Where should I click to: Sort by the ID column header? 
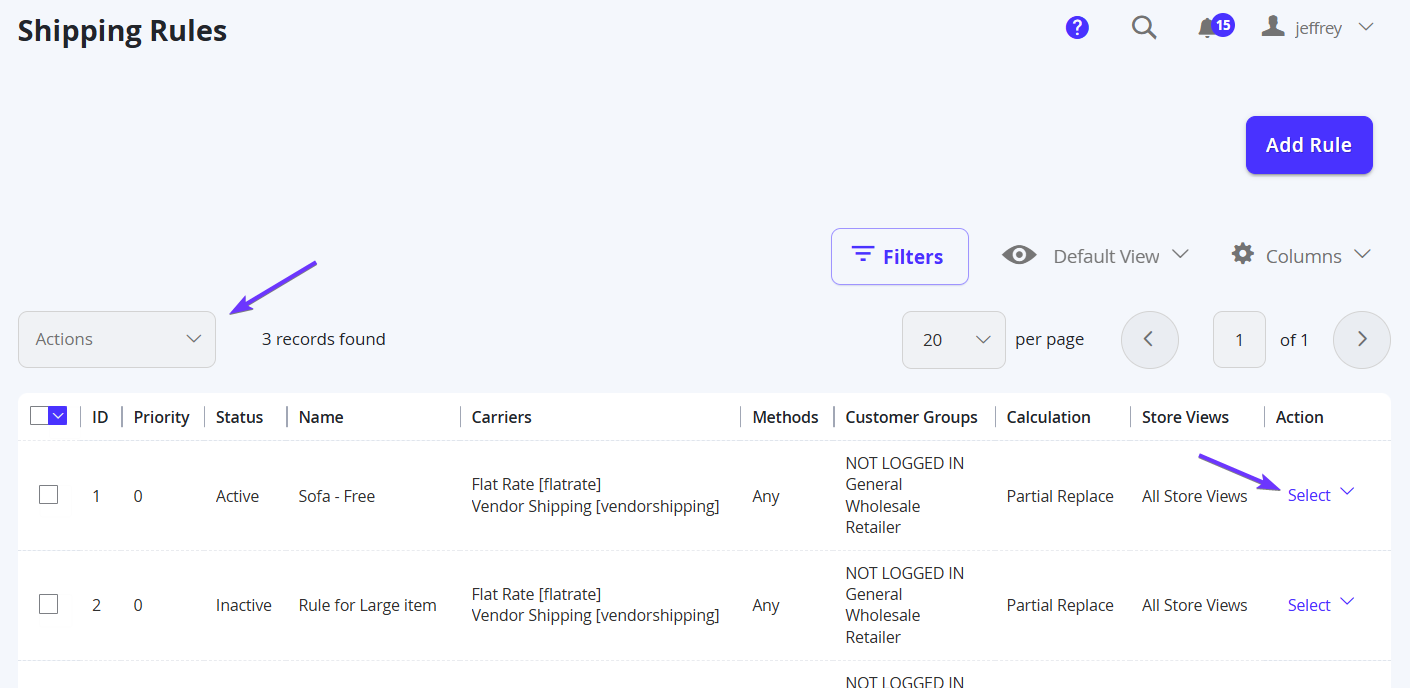(100, 417)
